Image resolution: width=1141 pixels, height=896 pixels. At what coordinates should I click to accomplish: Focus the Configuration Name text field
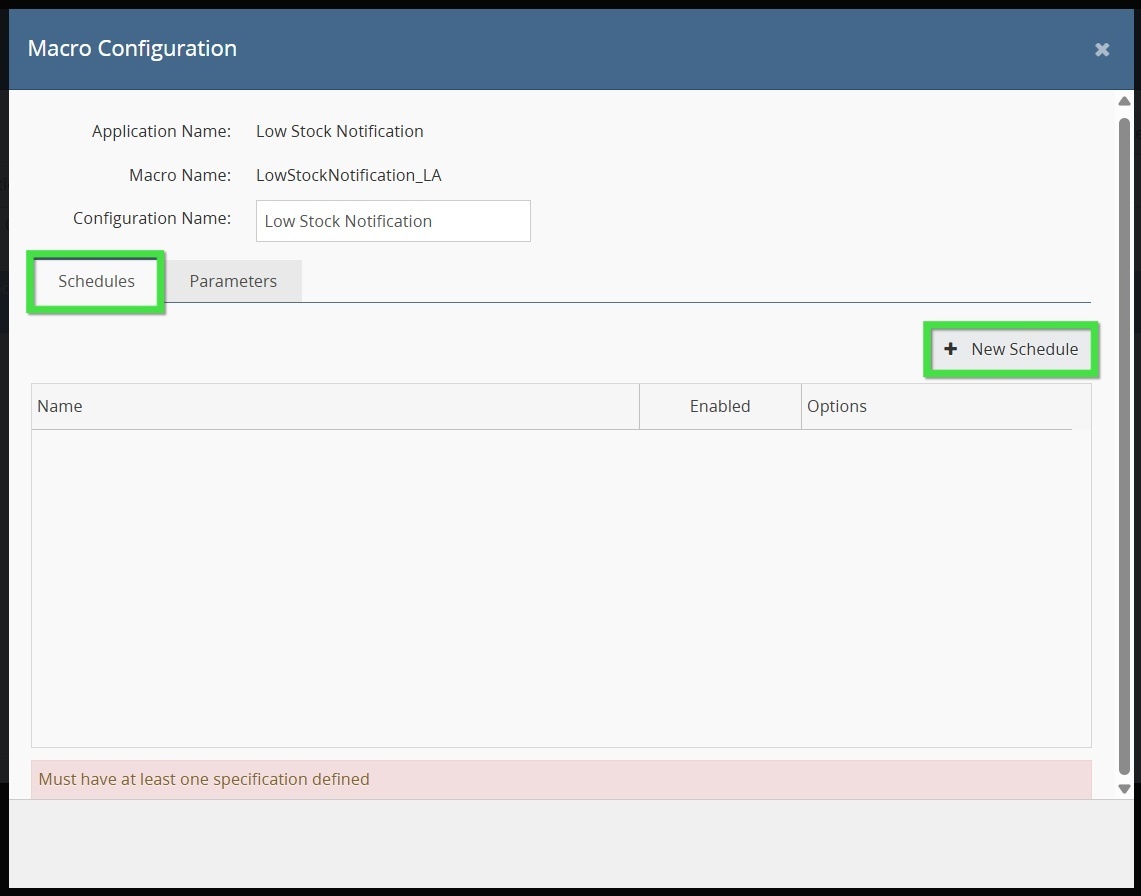393,221
